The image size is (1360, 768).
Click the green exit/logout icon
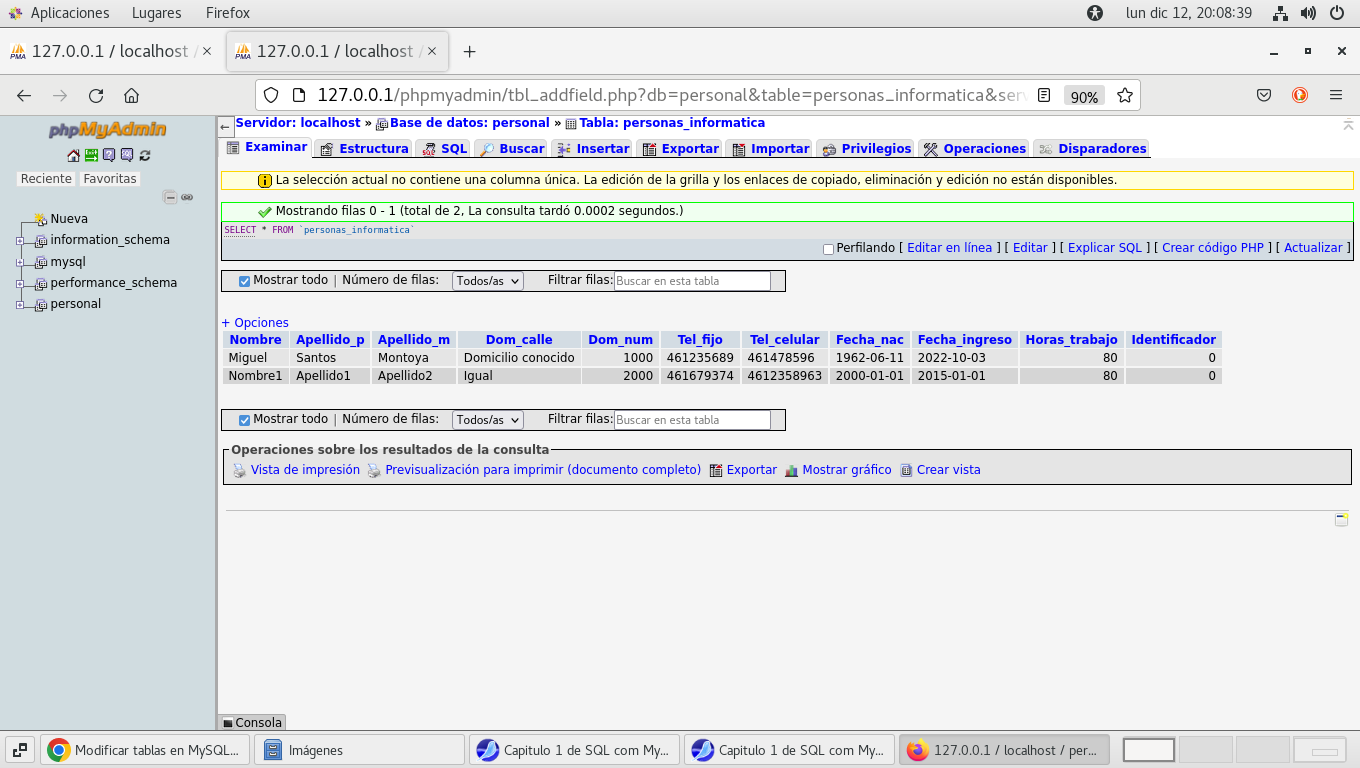91,155
